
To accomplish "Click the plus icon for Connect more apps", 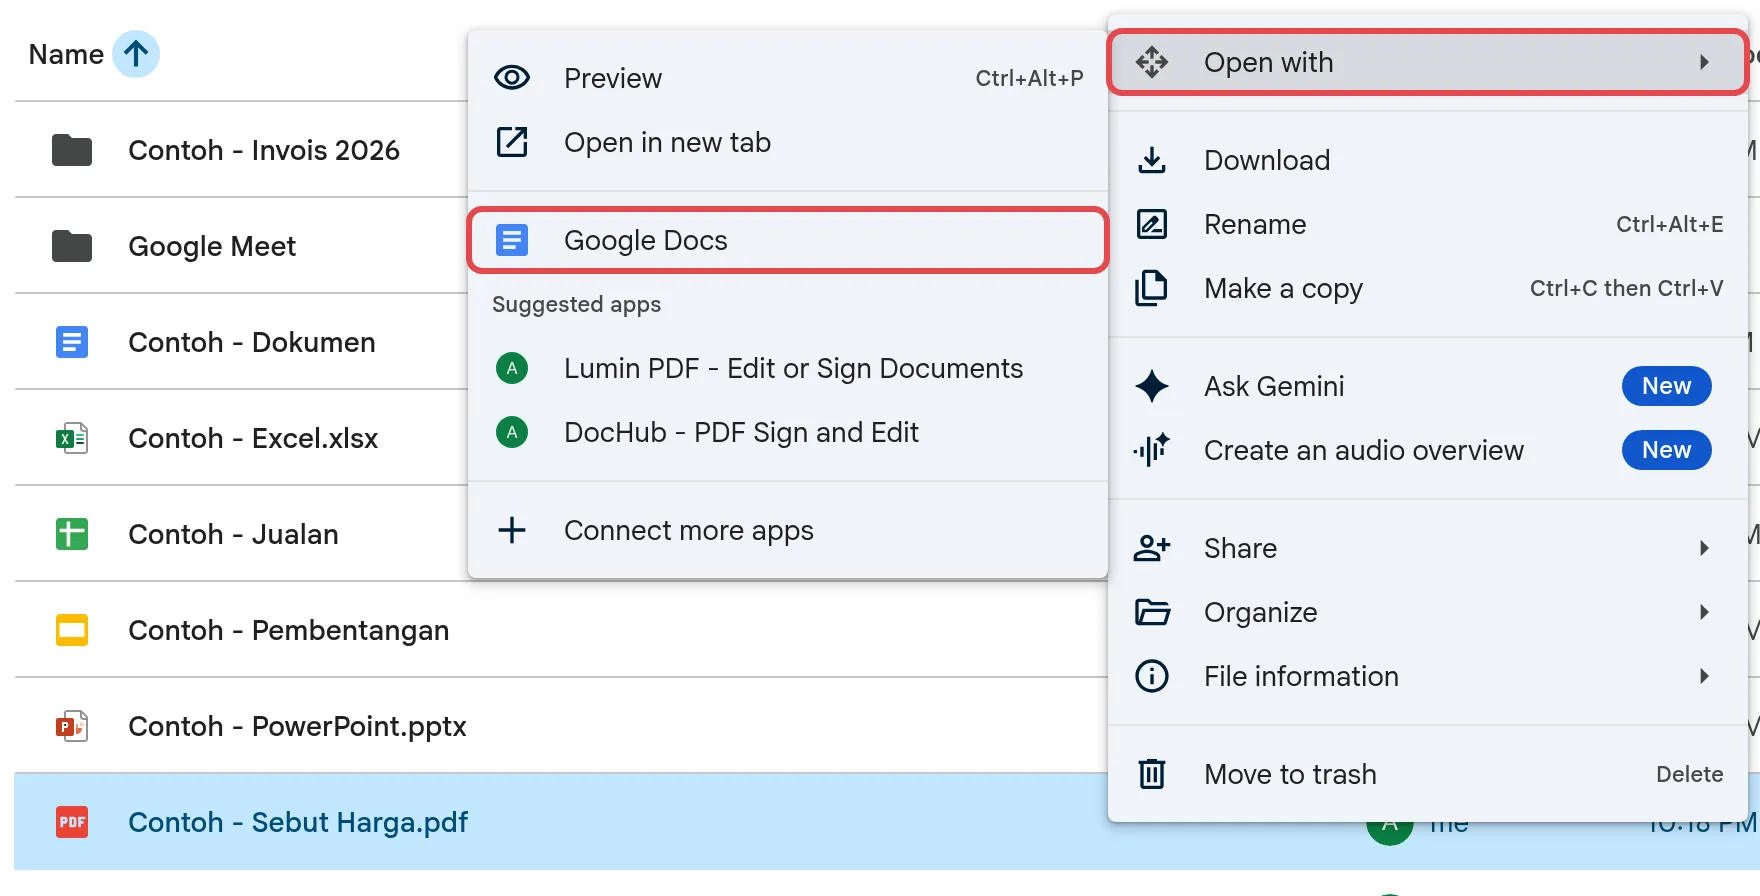I will point(512,530).
